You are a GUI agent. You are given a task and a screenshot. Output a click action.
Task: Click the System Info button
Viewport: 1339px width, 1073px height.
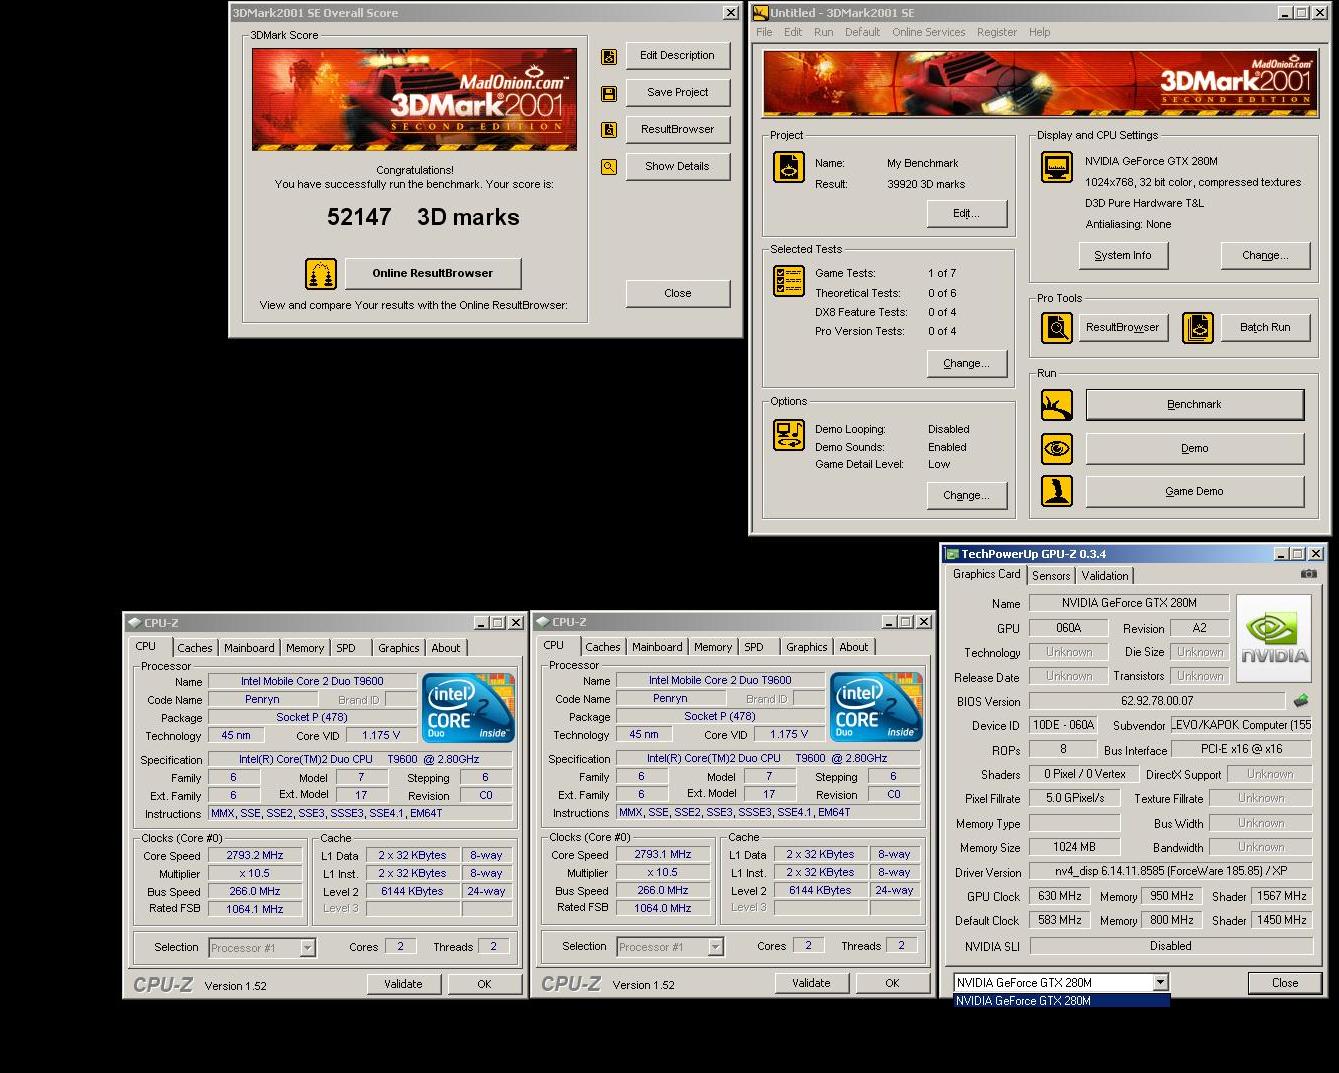click(x=1122, y=256)
